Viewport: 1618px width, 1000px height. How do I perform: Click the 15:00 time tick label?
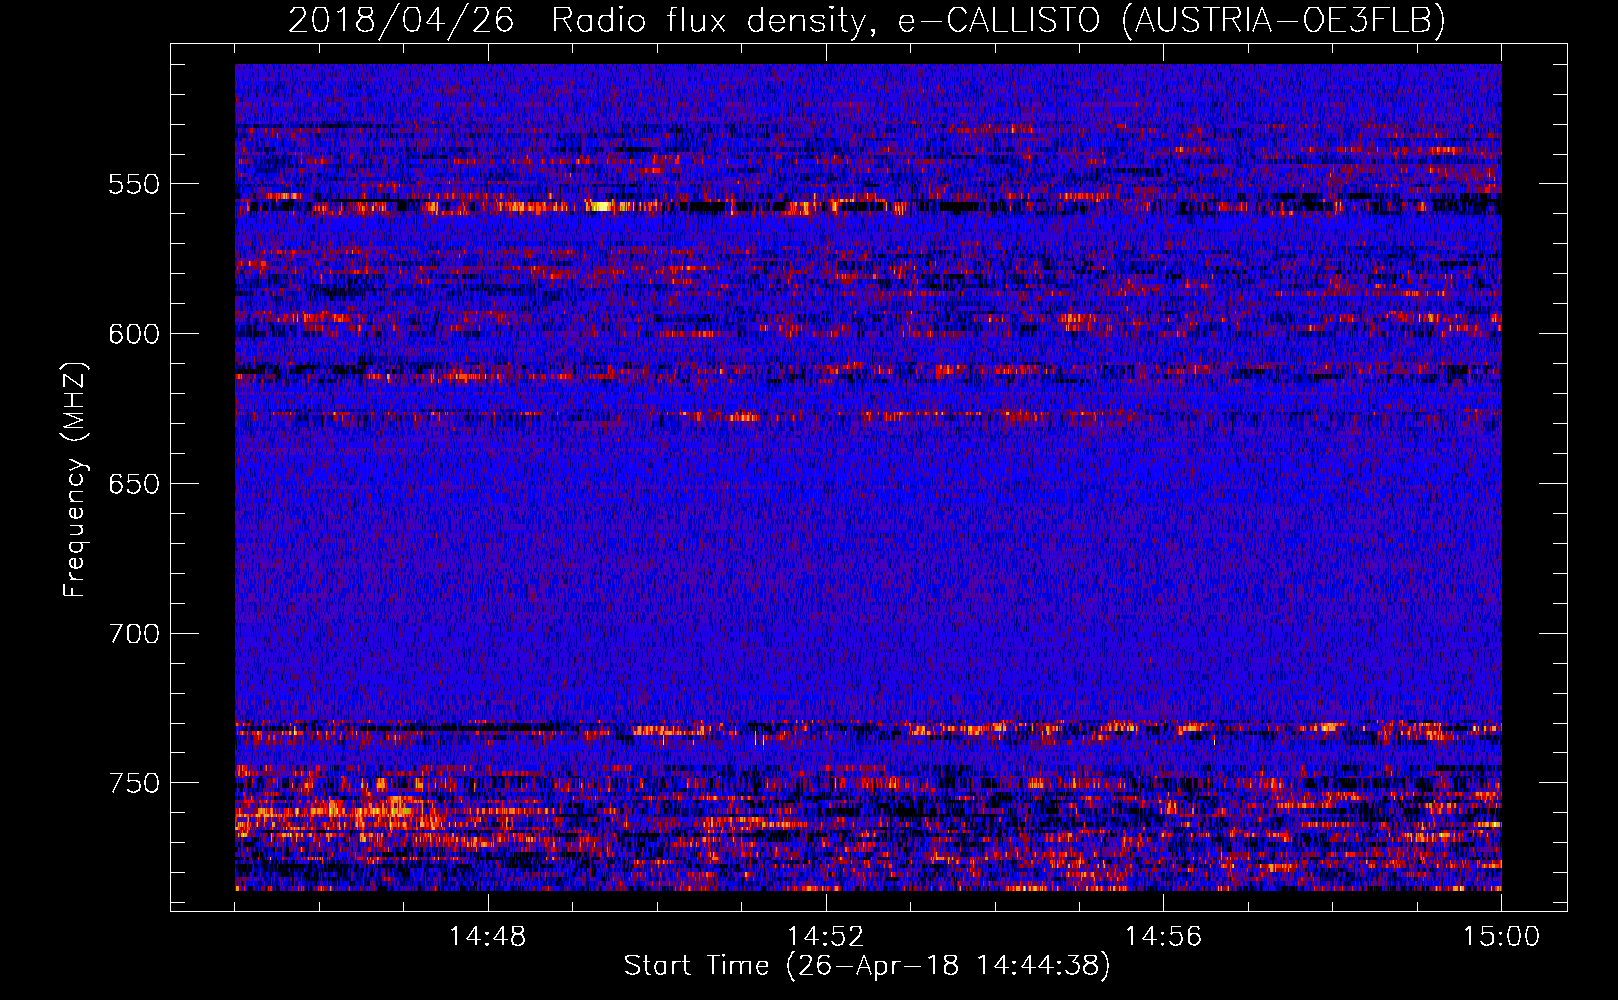pos(1501,937)
